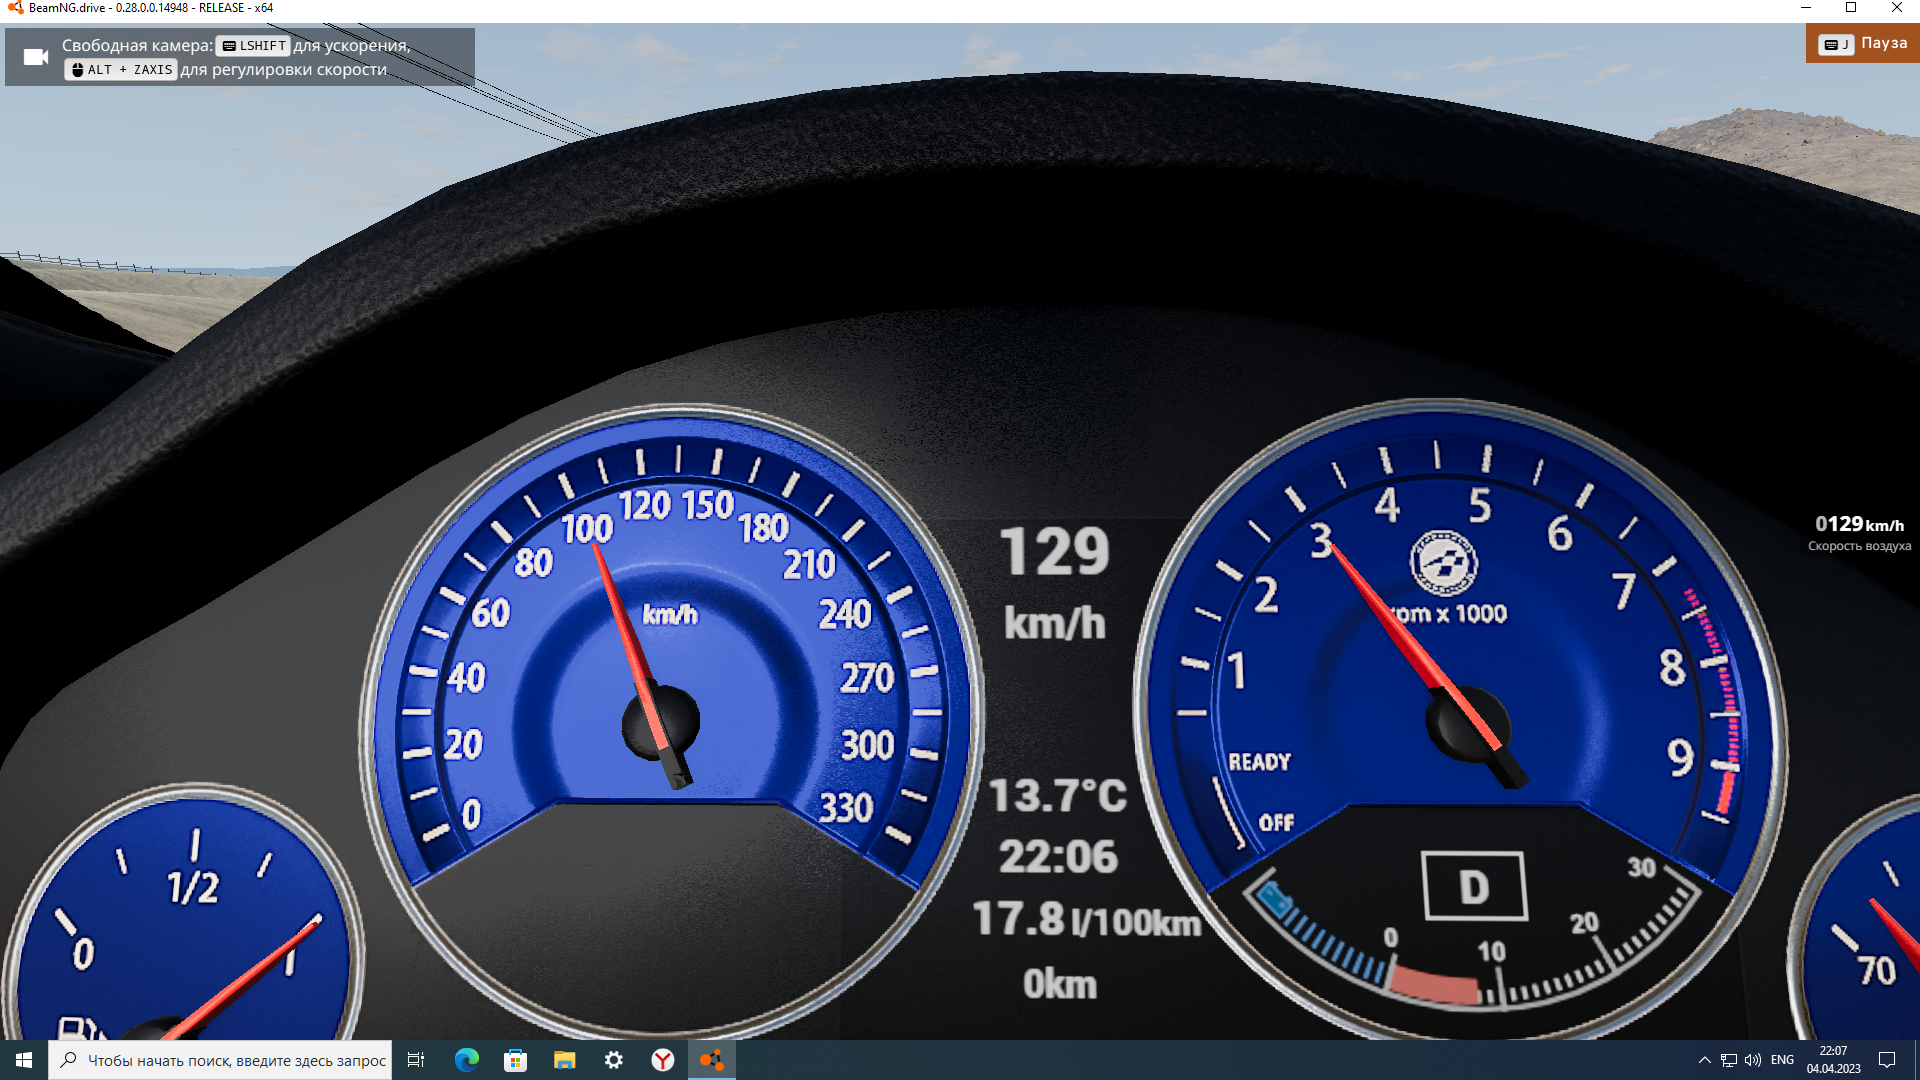Select BeamNG.drive taskbar icon

pos(711,1060)
